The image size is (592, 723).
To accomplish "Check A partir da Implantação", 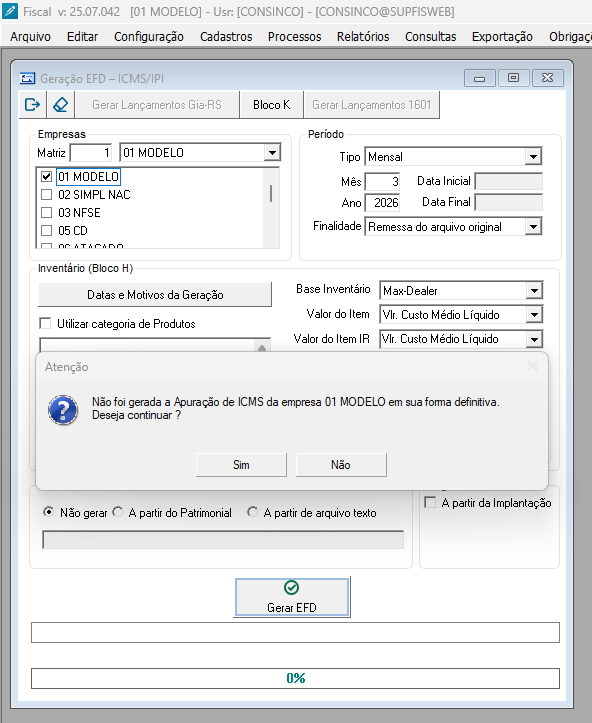I will click(x=430, y=503).
